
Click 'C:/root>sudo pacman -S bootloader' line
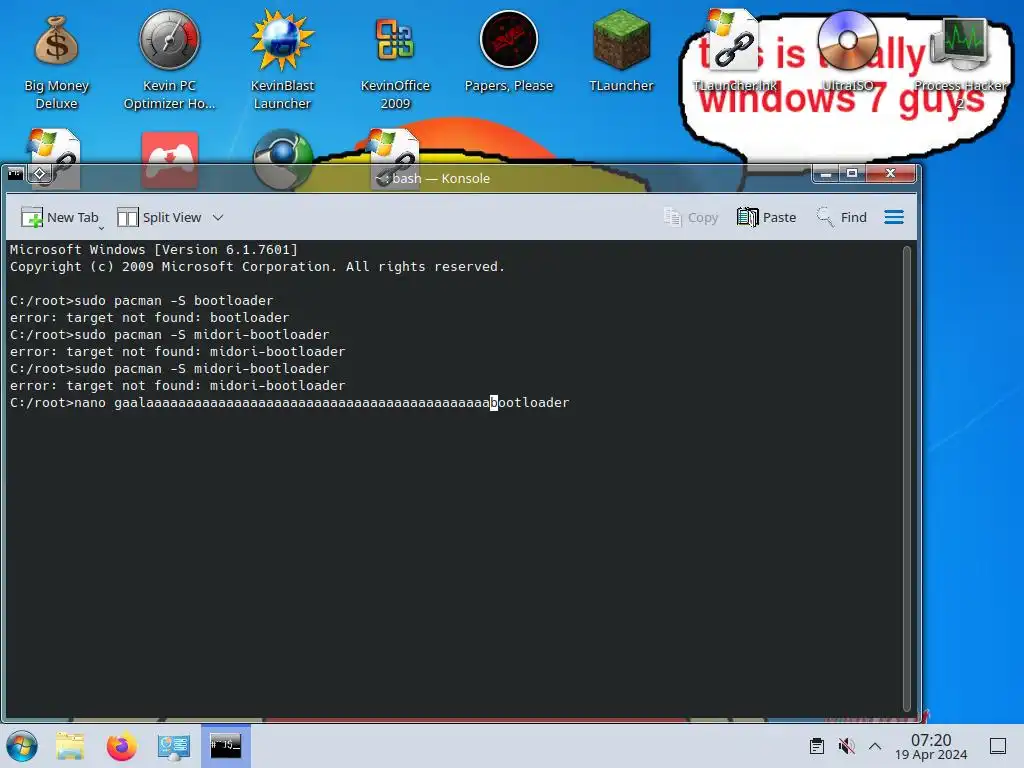(x=142, y=301)
